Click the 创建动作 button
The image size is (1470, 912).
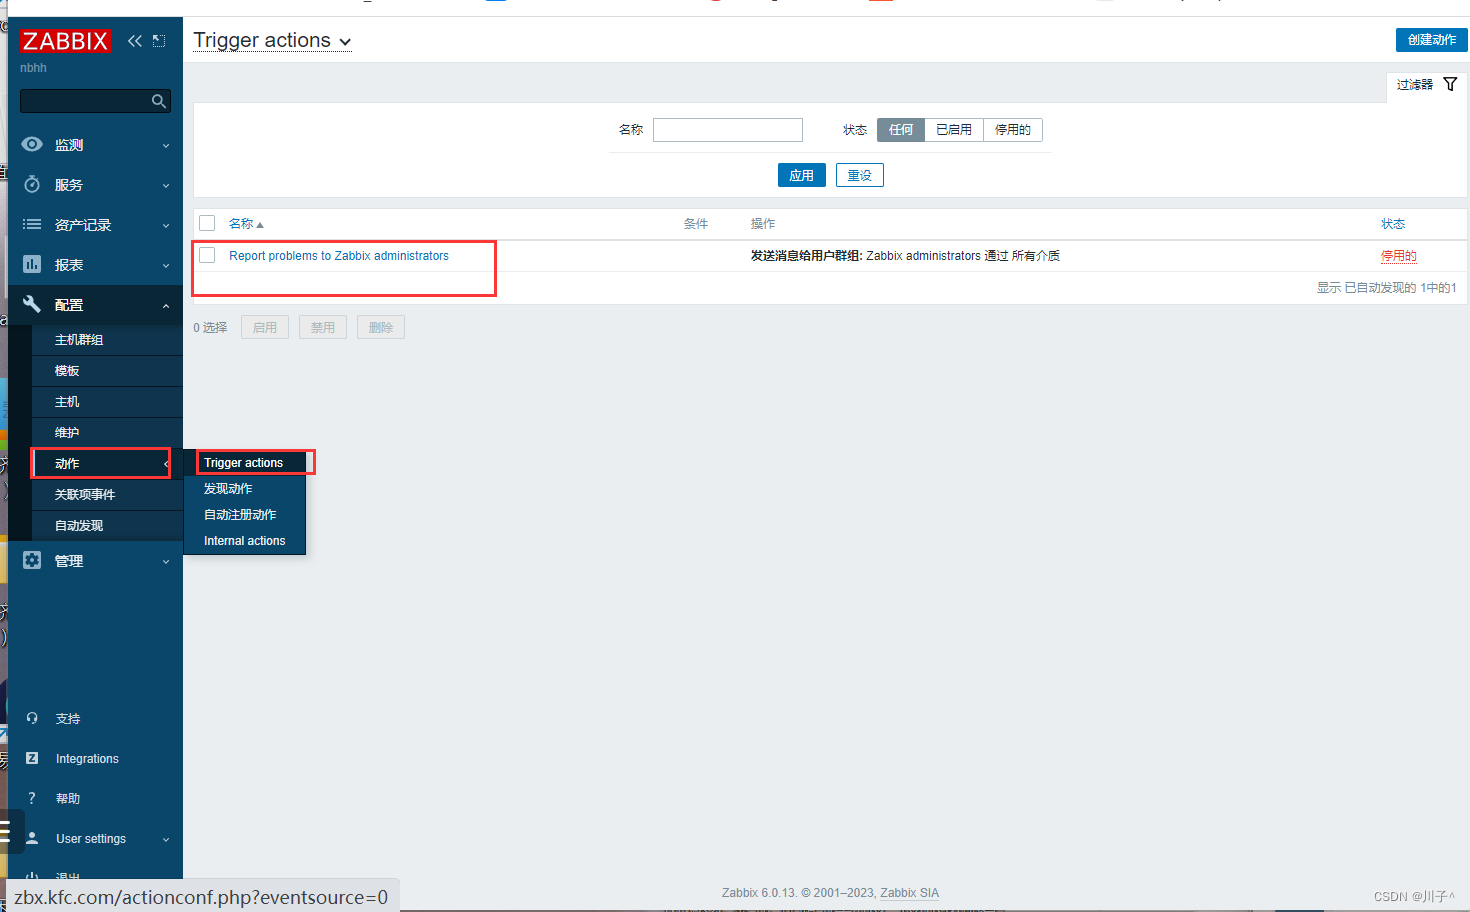[x=1431, y=40]
